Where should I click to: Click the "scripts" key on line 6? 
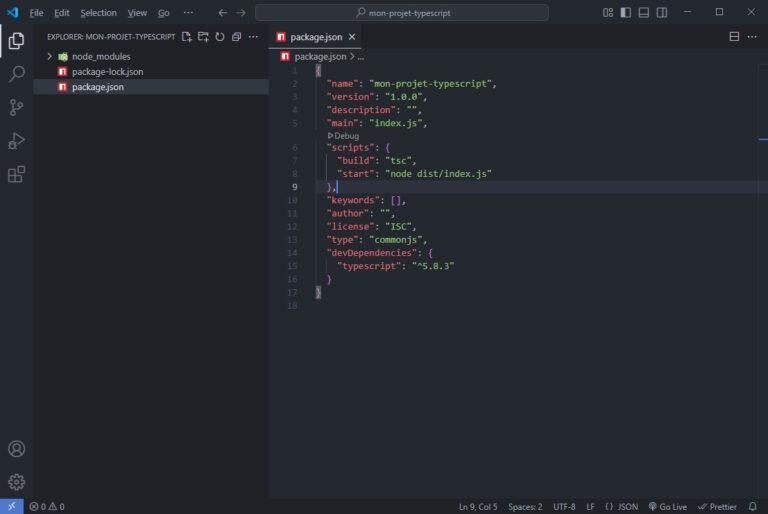[350, 147]
